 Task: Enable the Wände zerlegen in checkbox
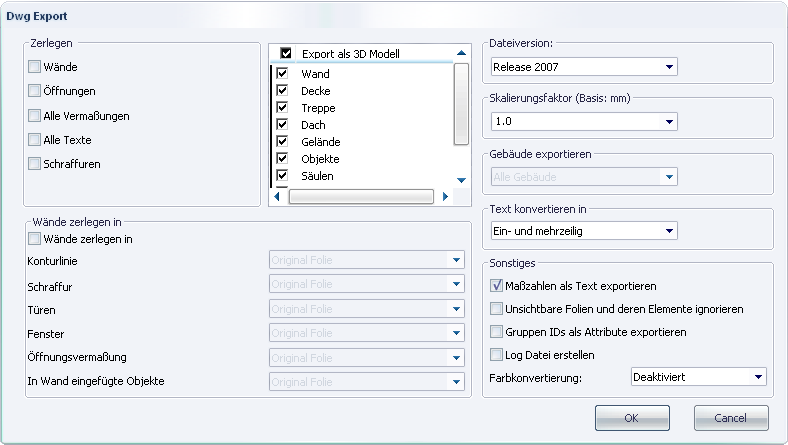coord(34,239)
